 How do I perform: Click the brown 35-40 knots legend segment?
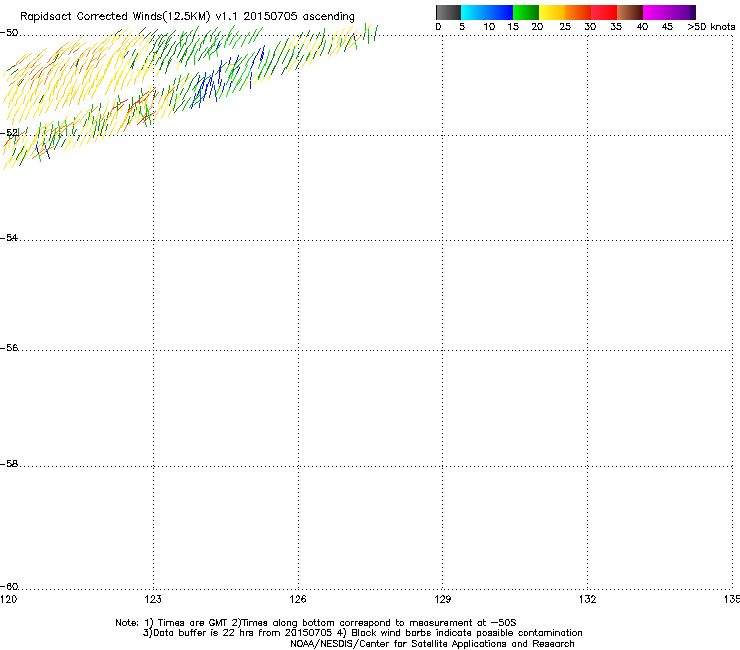click(630, 12)
